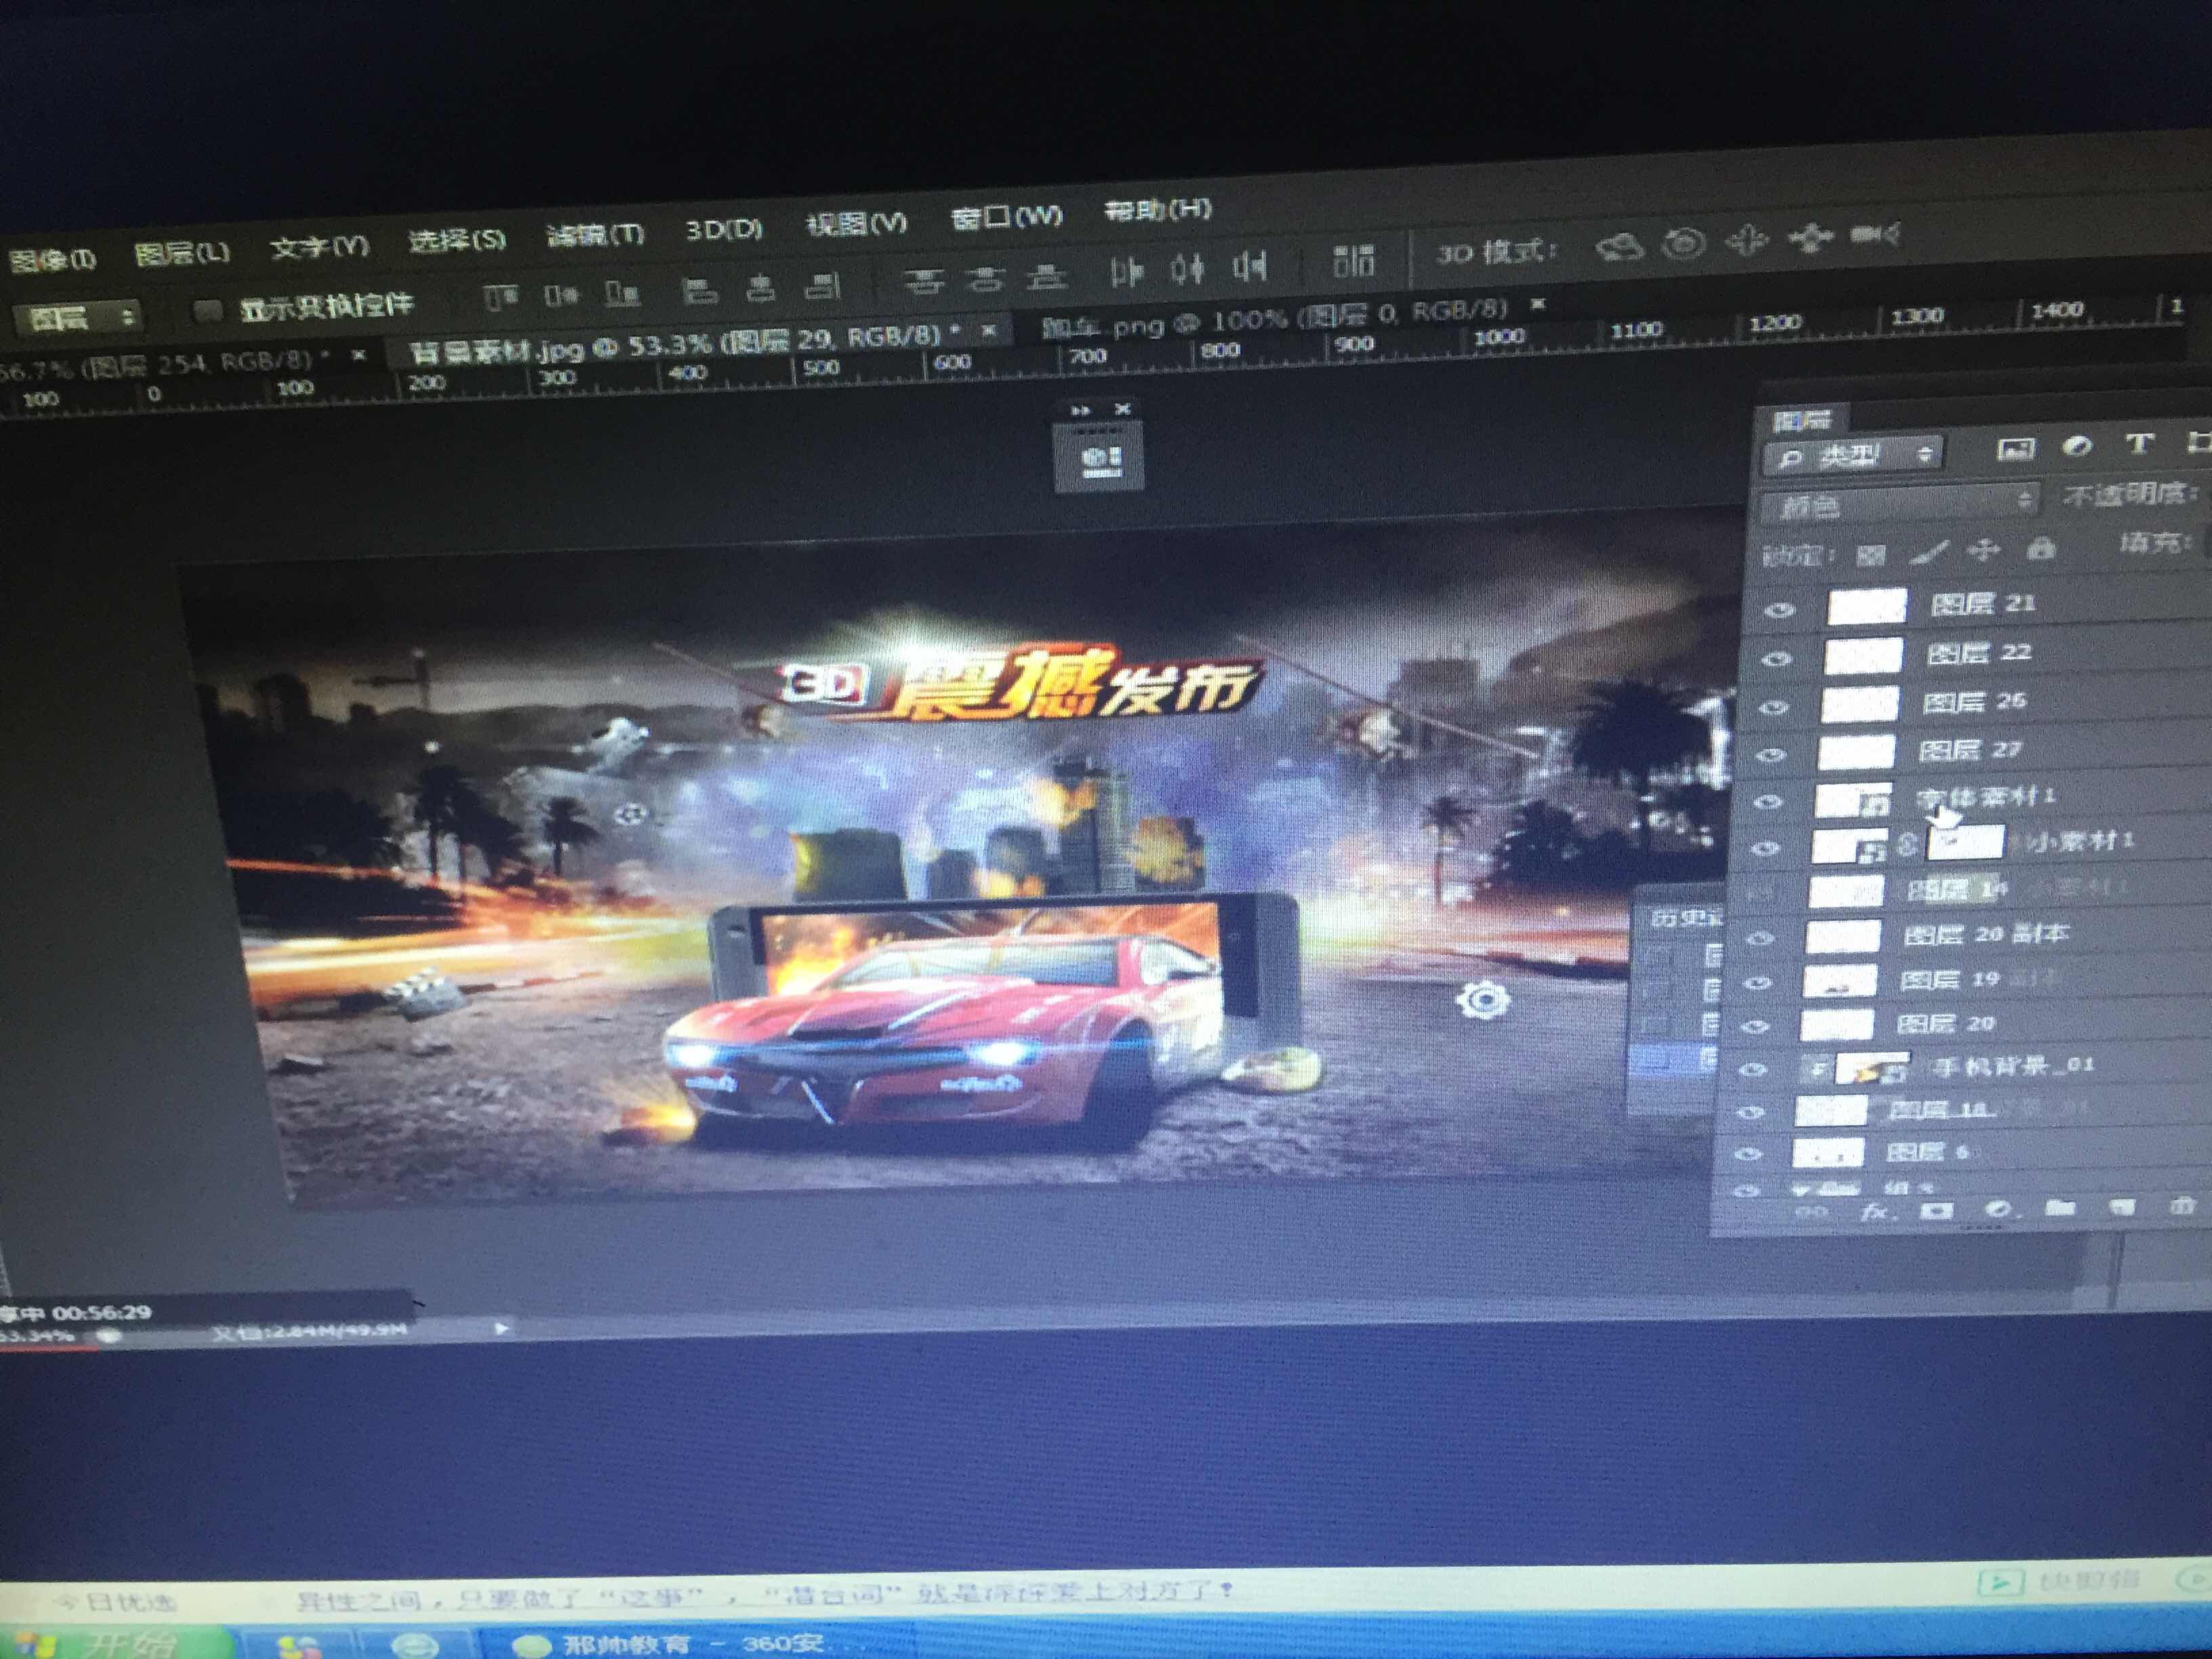Click the auto-align layers icon
Image resolution: width=2212 pixels, height=1659 pixels.
coord(1354,261)
